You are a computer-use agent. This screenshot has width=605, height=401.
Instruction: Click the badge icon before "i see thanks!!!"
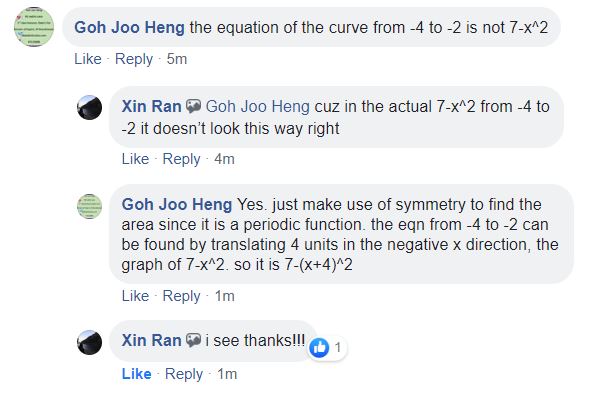click(194, 341)
